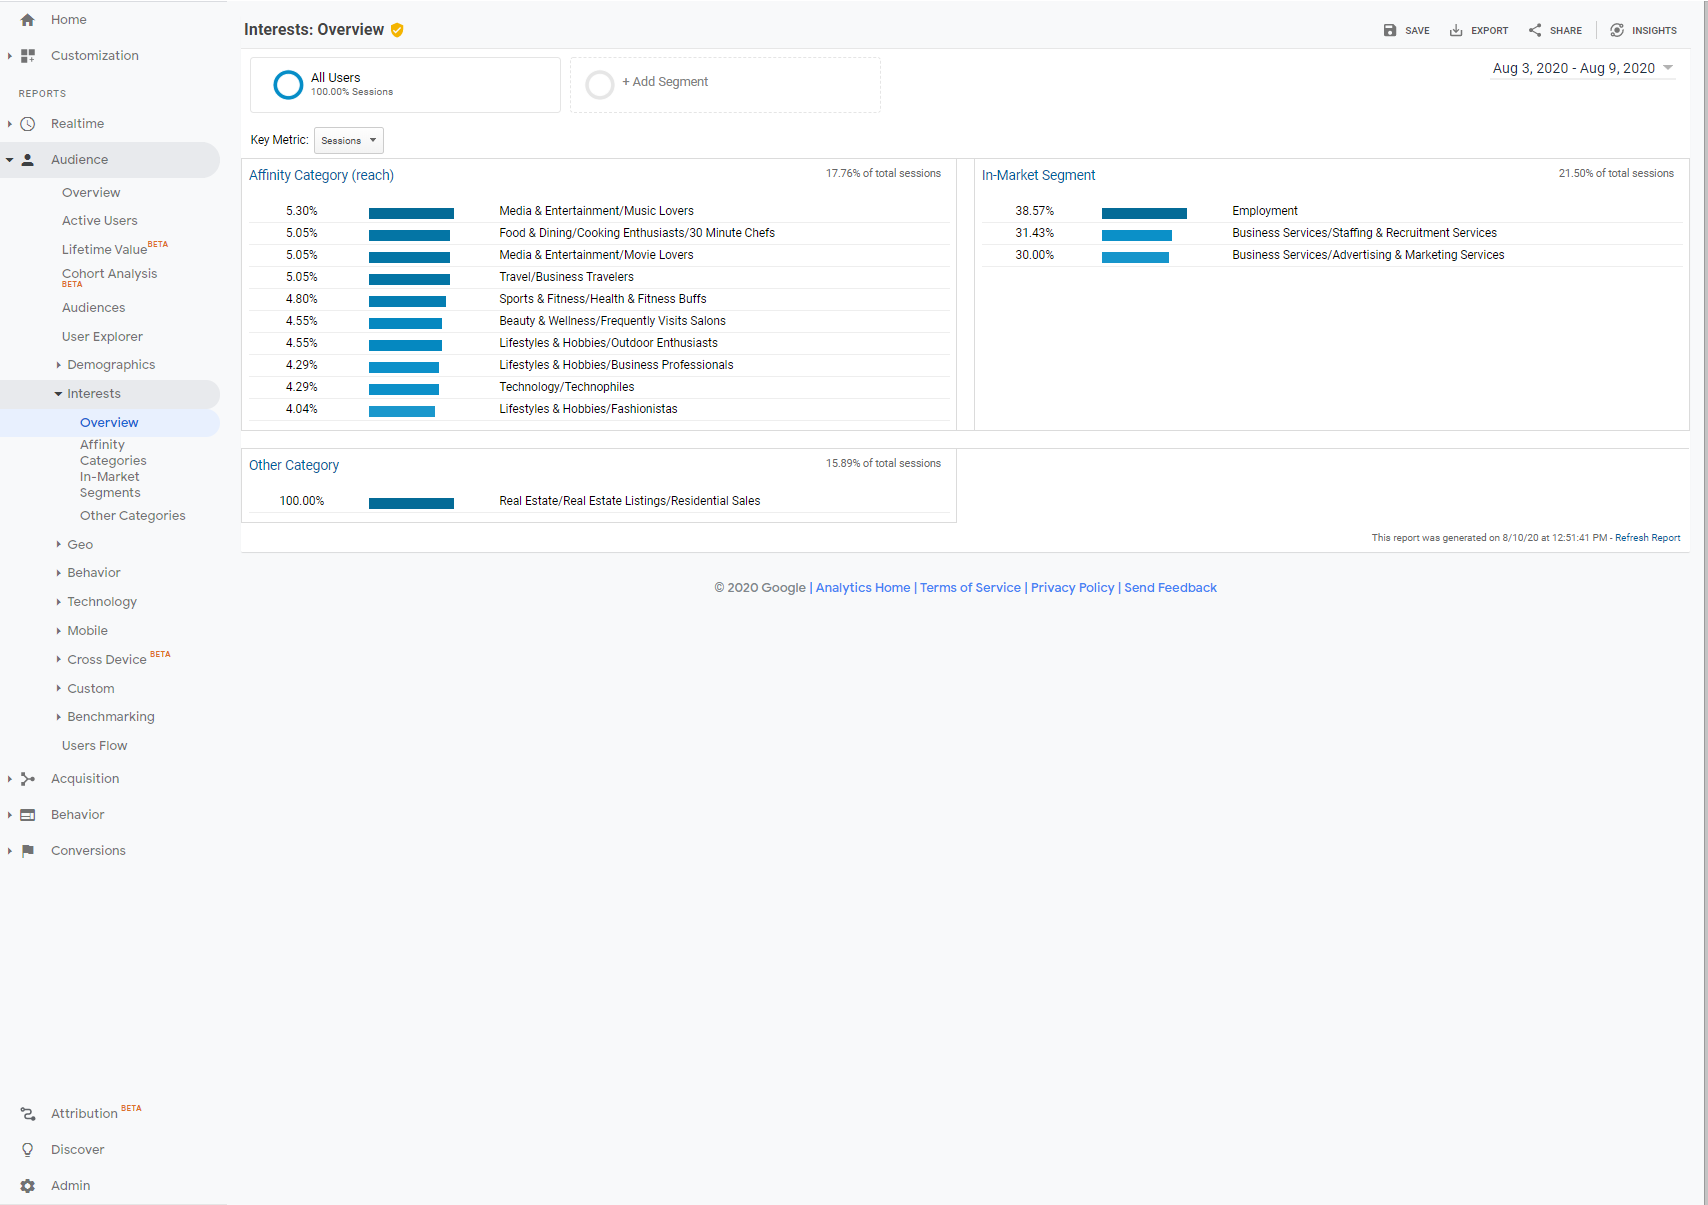Image resolution: width=1708 pixels, height=1205 pixels.
Task: Click the Refresh Report link
Action: coord(1647,538)
